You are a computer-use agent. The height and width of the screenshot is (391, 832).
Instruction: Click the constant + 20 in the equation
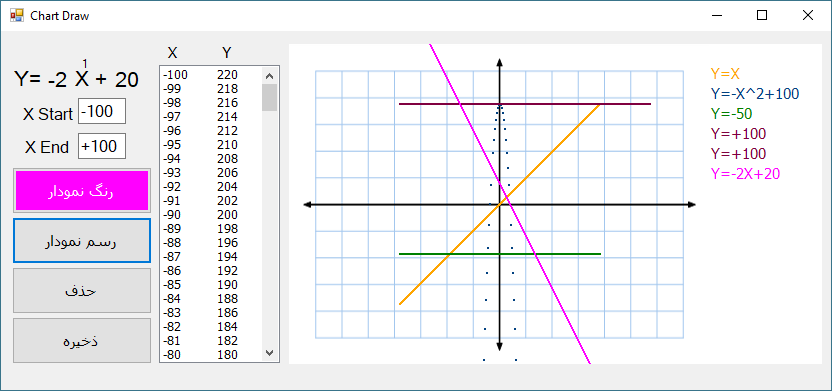click(x=117, y=80)
